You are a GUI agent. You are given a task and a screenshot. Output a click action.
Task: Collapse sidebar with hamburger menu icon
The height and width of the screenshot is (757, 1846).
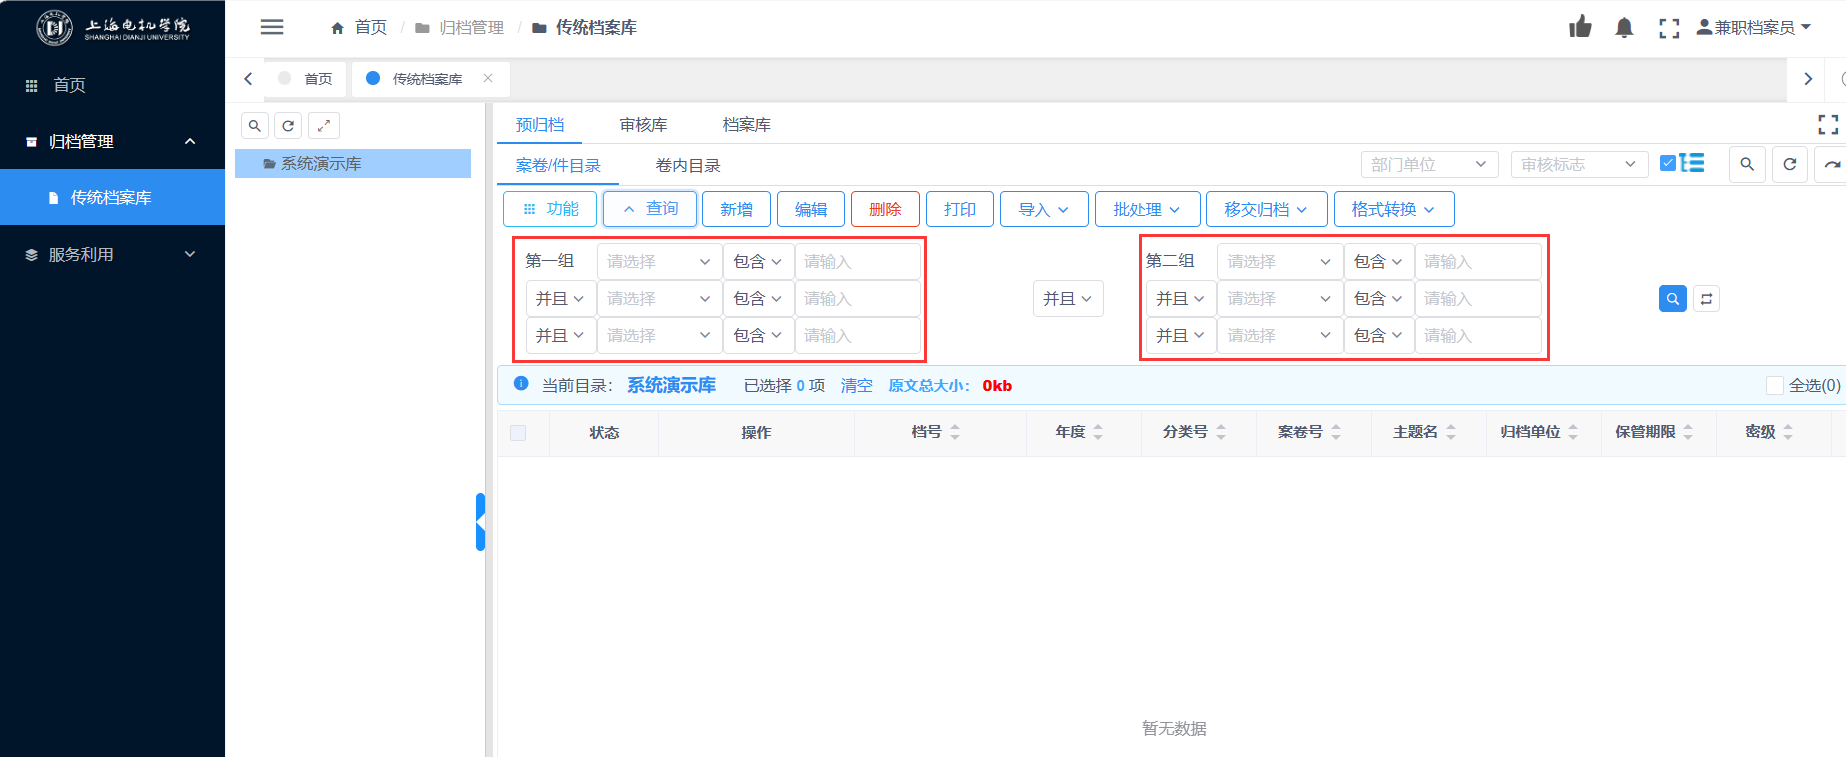click(272, 27)
